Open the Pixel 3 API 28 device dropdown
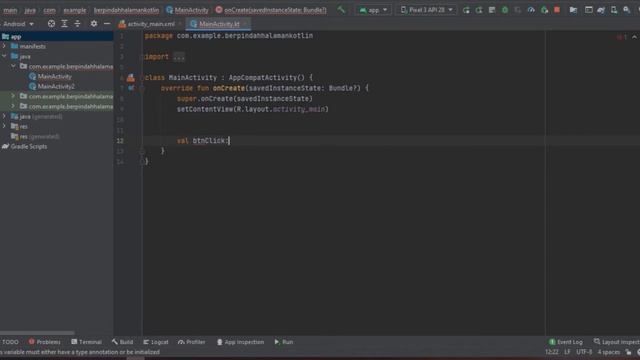 pos(426,10)
